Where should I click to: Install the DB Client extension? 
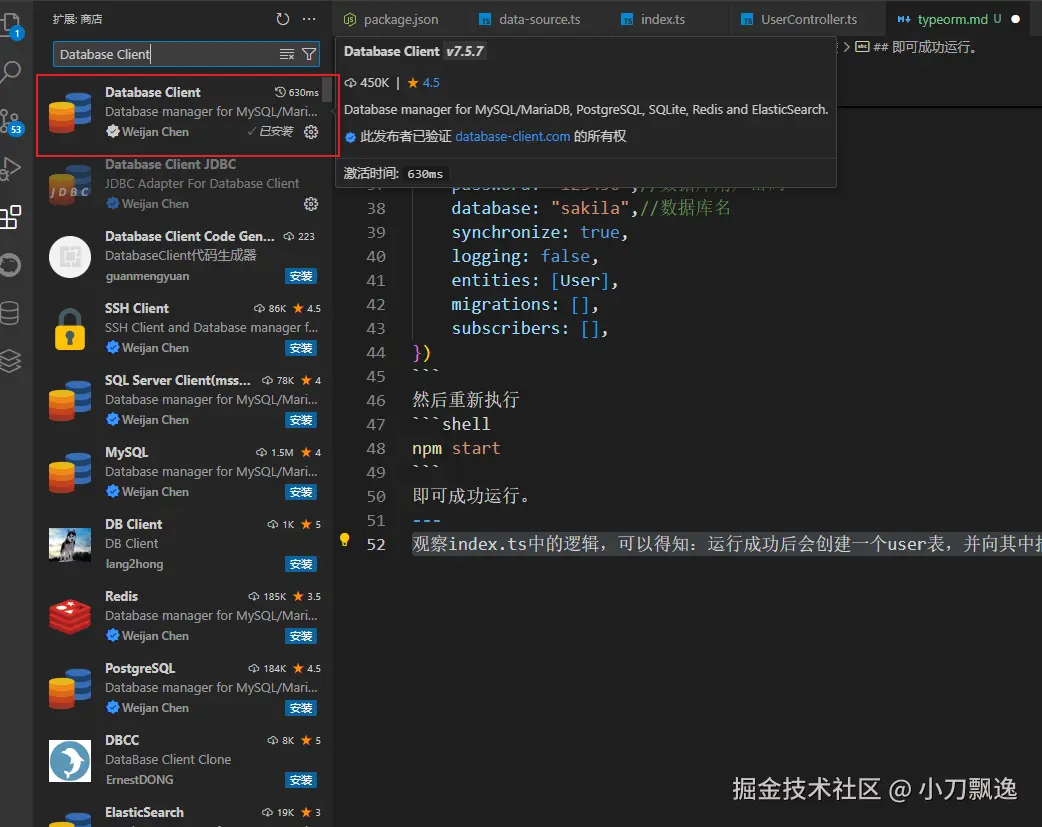coord(301,564)
